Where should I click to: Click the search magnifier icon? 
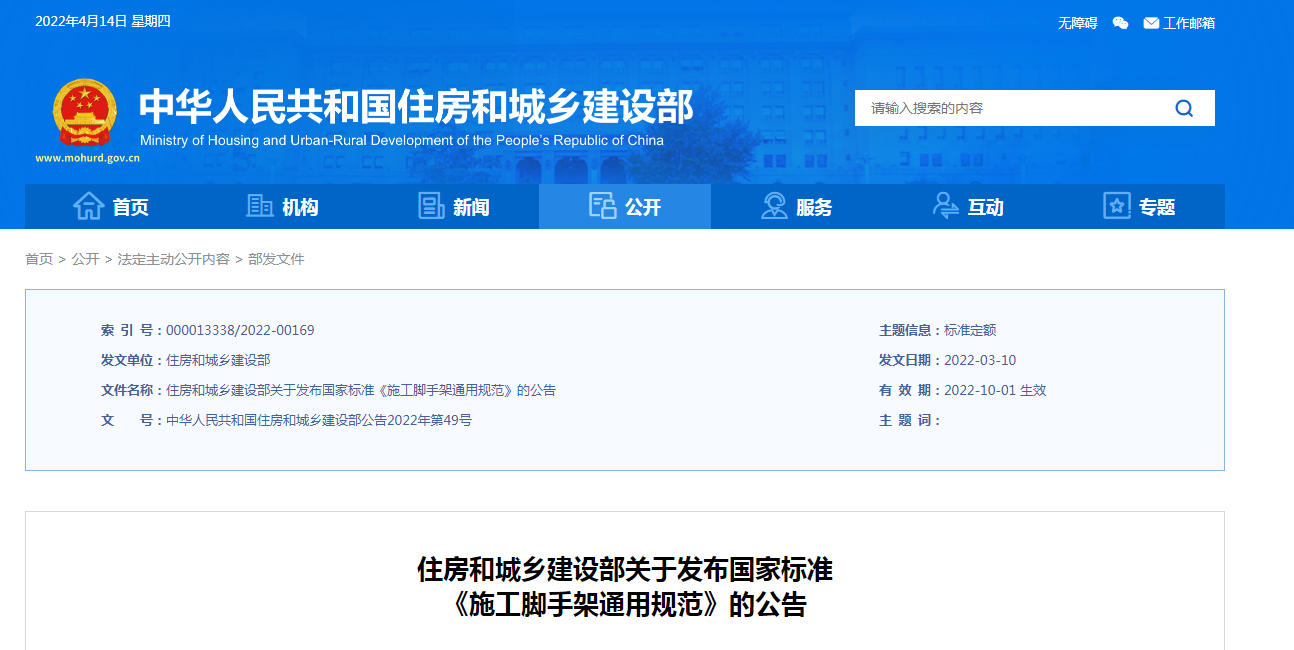tap(1184, 108)
